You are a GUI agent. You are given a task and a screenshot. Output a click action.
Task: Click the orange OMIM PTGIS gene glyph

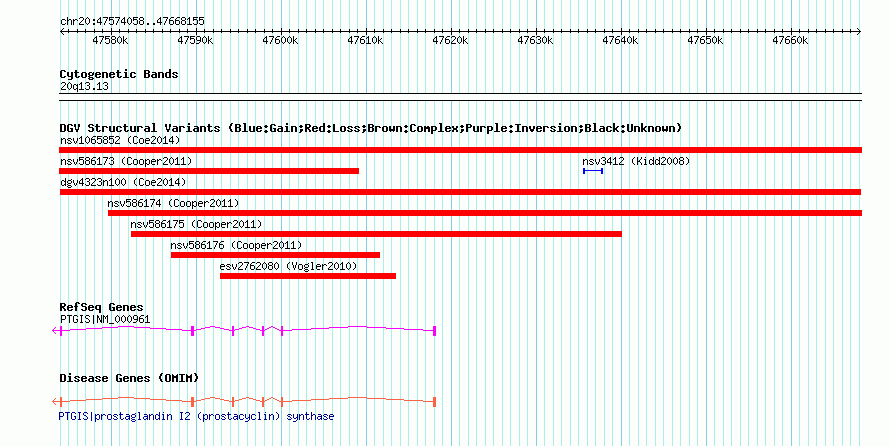[244, 401]
